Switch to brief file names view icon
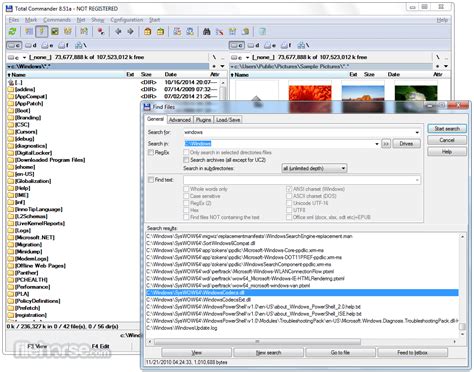 click(x=29, y=32)
